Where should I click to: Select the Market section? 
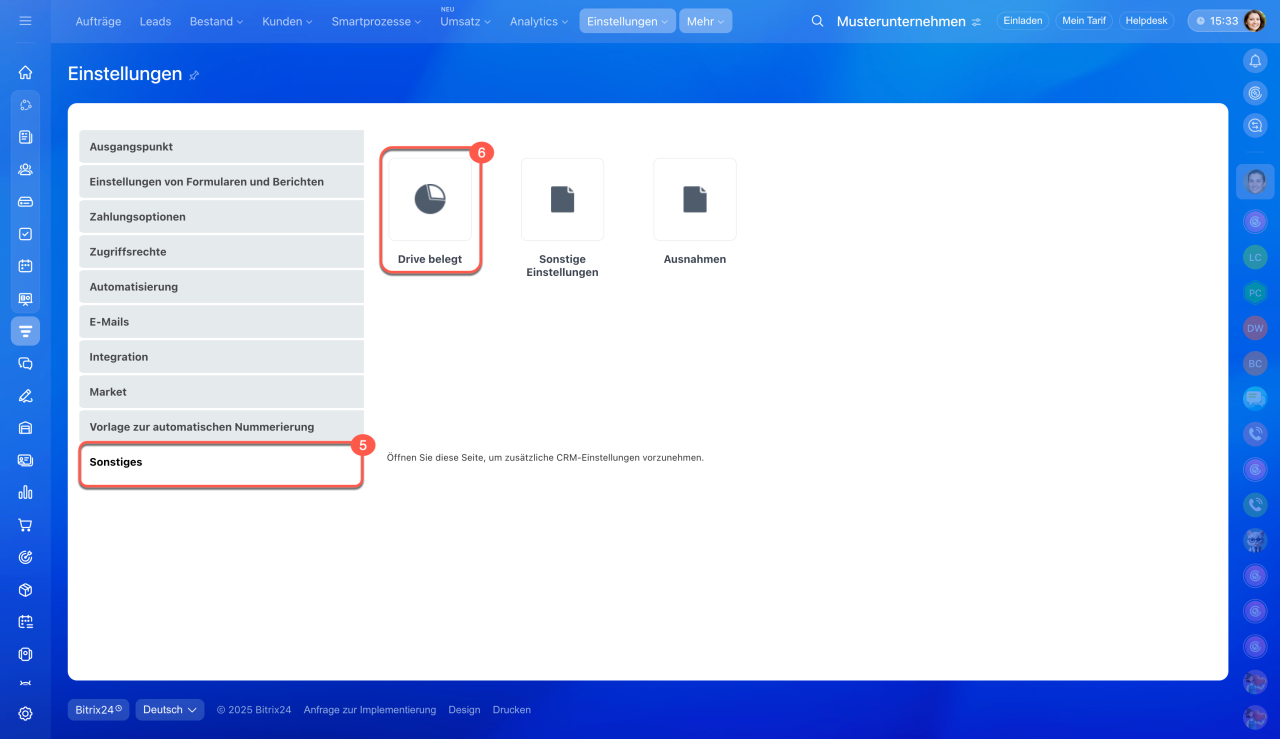point(221,392)
